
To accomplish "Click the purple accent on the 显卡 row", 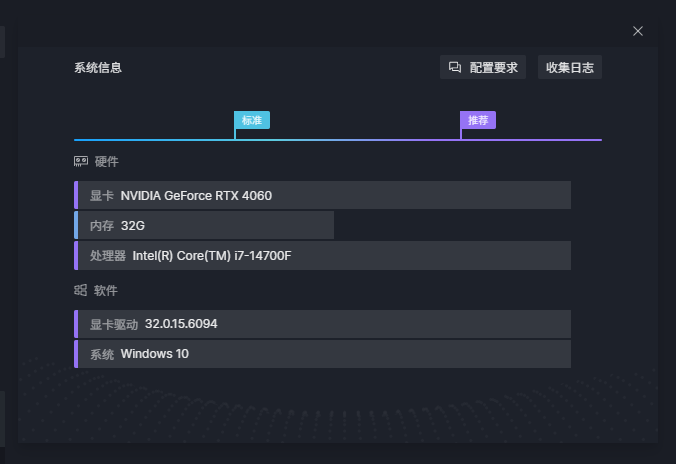I will click(76, 195).
